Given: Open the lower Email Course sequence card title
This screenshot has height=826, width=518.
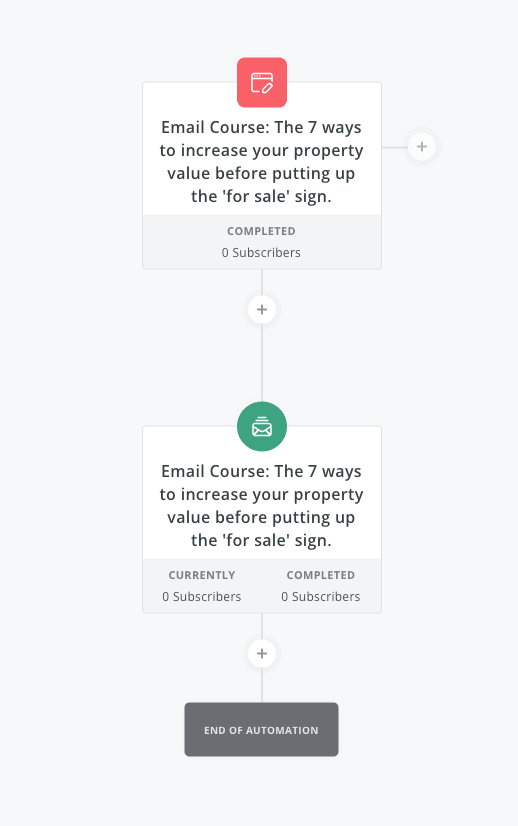Looking at the screenshot, I should pyautogui.click(x=261, y=506).
